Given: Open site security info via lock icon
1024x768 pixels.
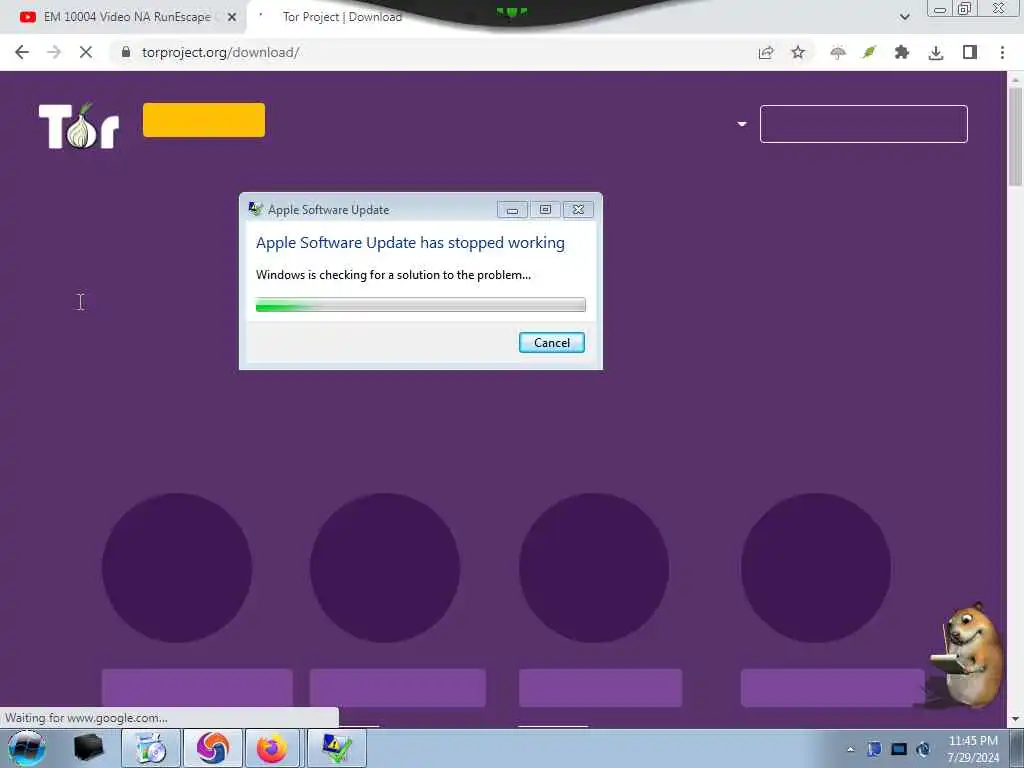Looking at the screenshot, I should tap(125, 52).
